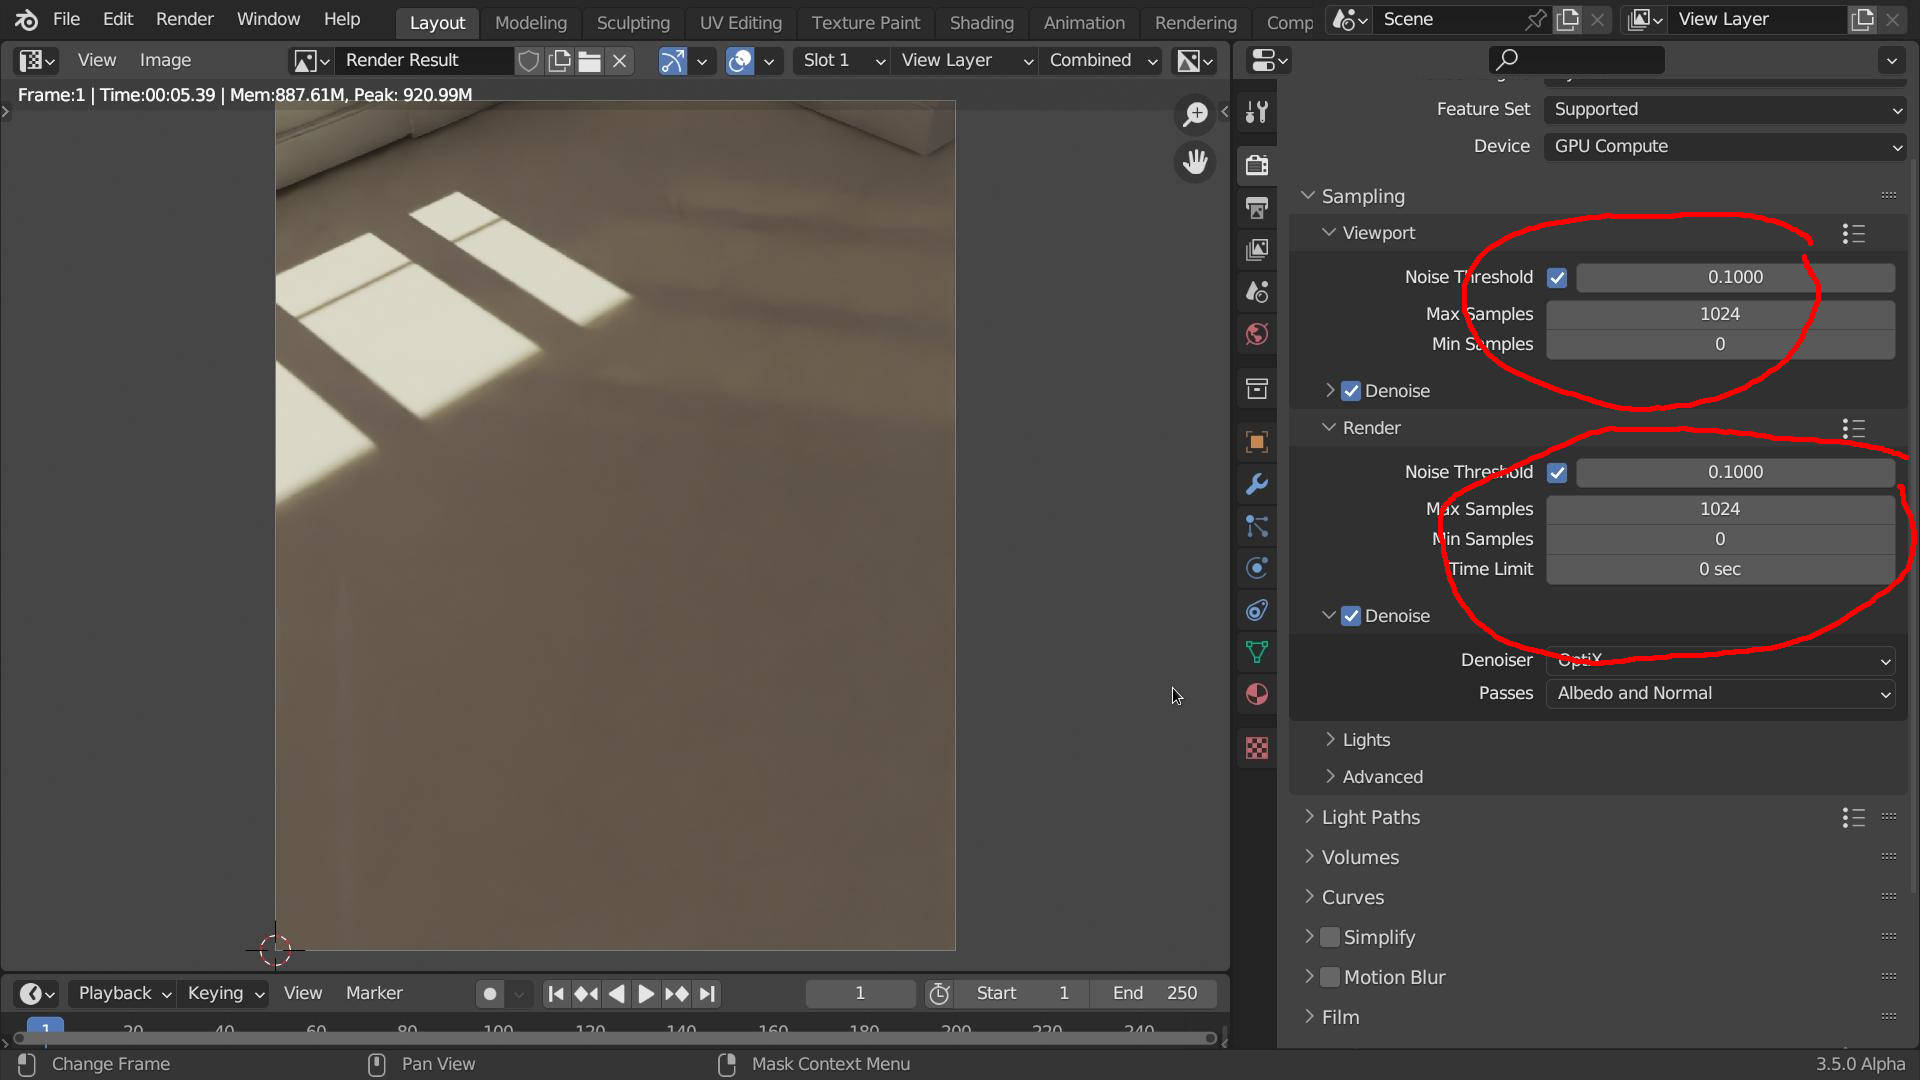Pin the current scene

pos(1536,19)
